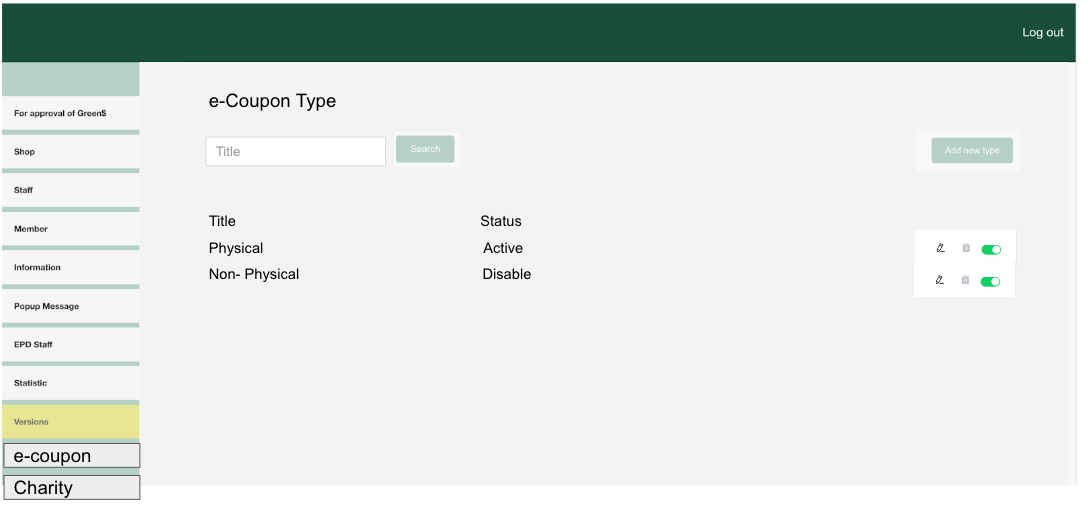Focus the Title search input field
The image size is (1088, 508).
click(x=296, y=152)
